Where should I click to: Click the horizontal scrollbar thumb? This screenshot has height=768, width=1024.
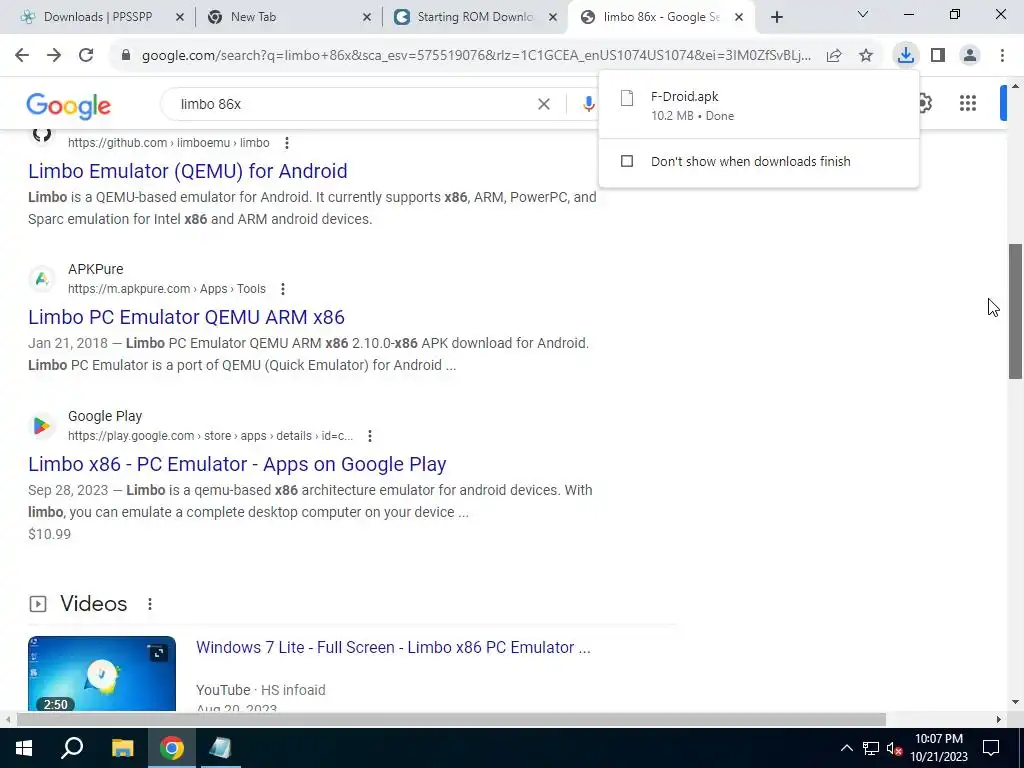point(451,719)
